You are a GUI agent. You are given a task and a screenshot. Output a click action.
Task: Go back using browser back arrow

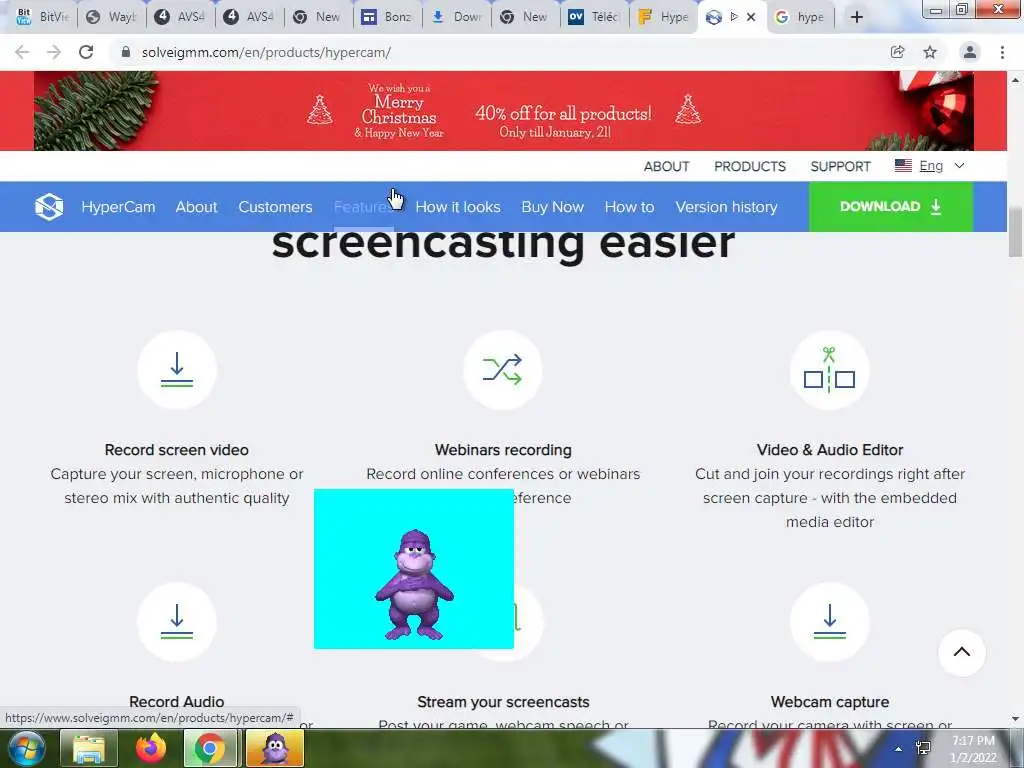coord(22,52)
